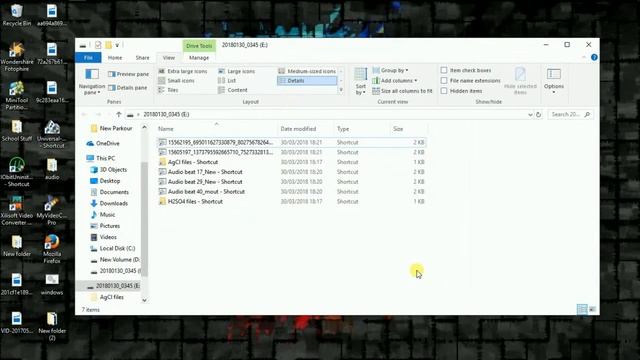Open the windows desktop icon
This screenshot has width=640, height=360.
point(52,284)
